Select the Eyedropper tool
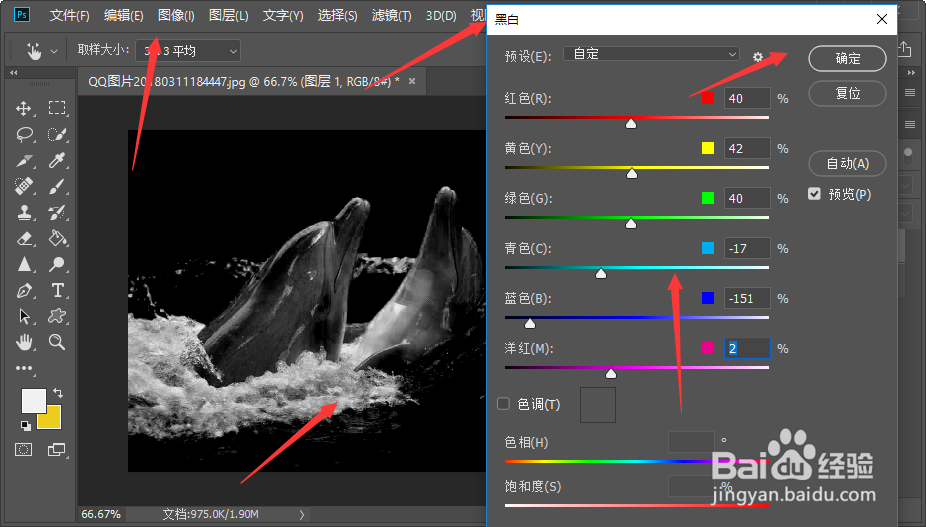 (57, 160)
